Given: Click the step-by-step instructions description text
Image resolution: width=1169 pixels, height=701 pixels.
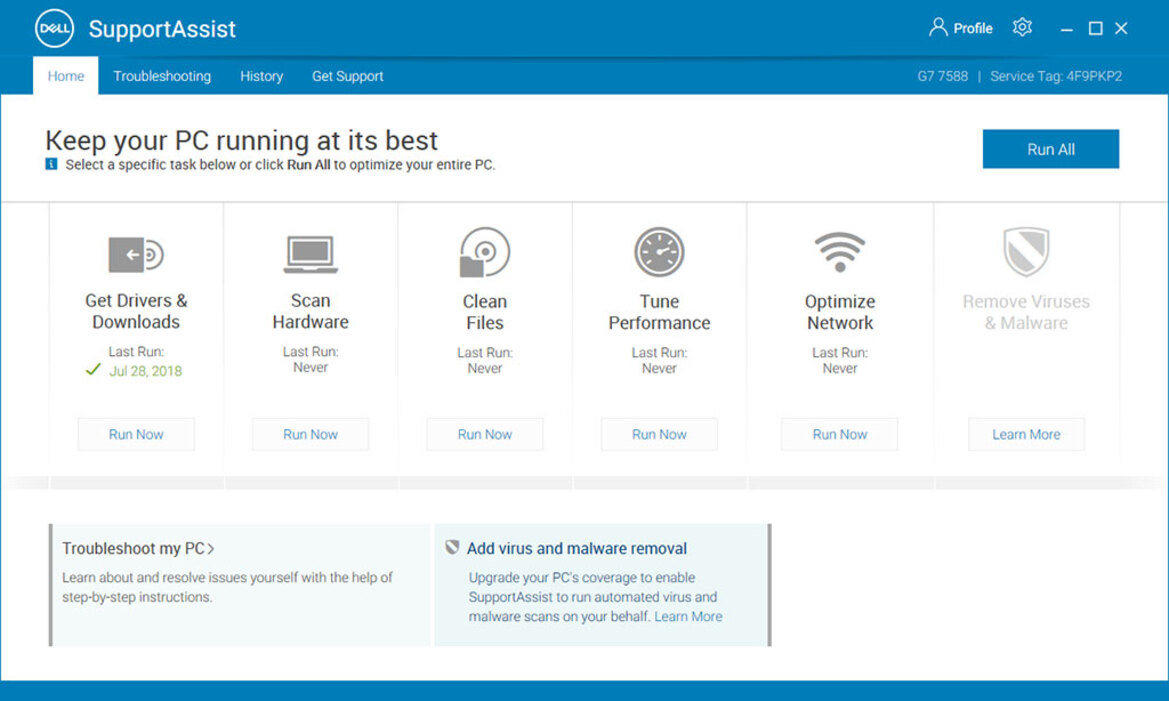Looking at the screenshot, I should (227, 587).
